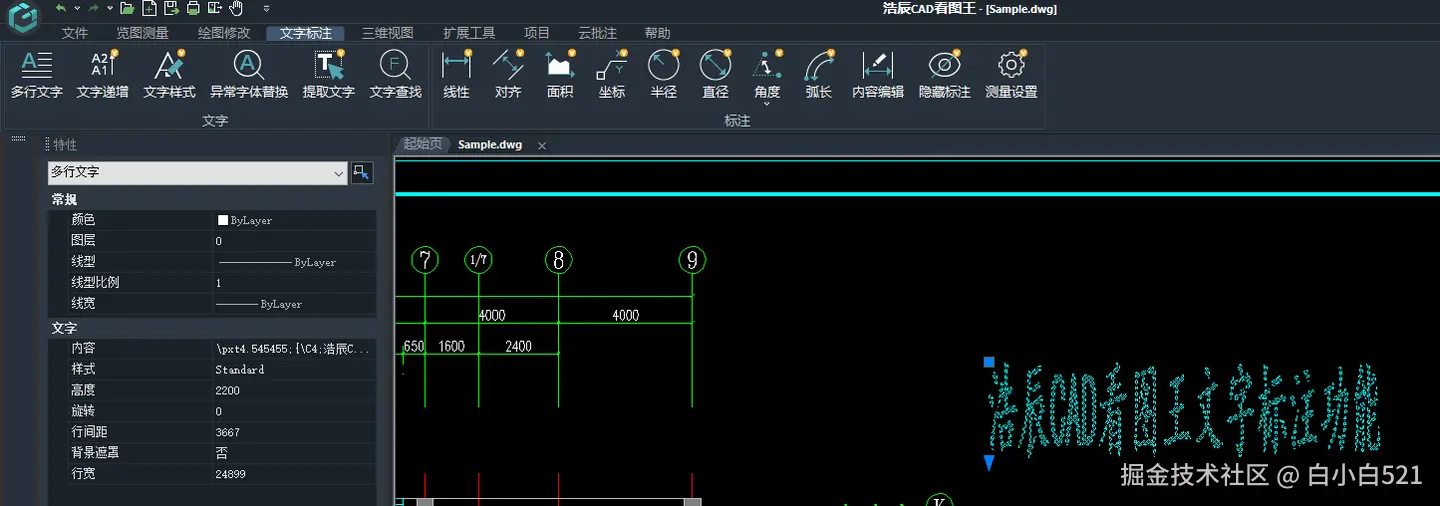Select the 直径 diameter dimension tool
Image resolution: width=1440 pixels, height=506 pixels.
(715, 76)
